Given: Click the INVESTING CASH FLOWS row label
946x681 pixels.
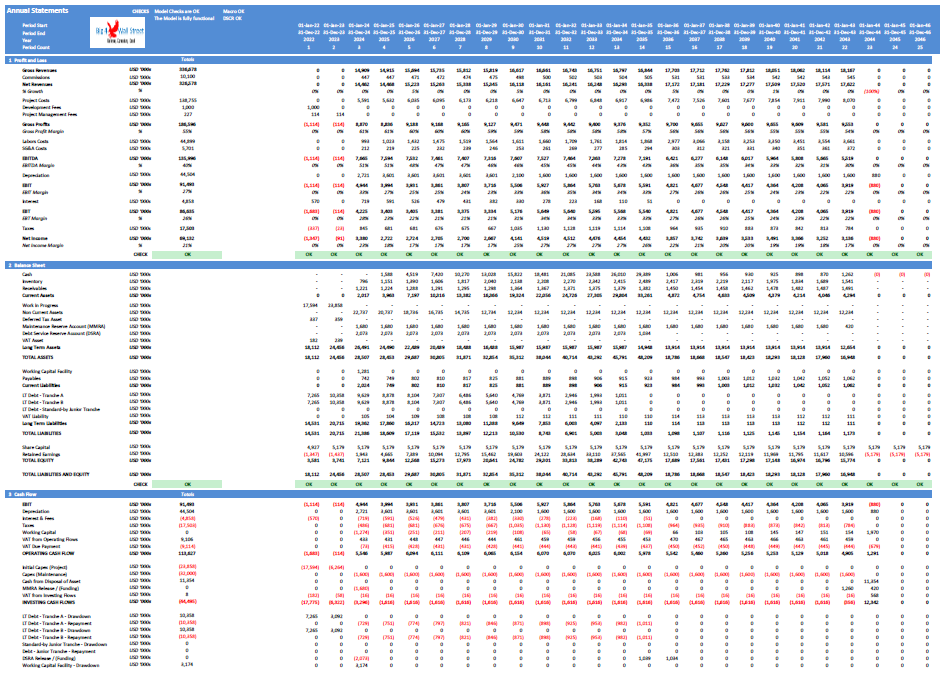Looking at the screenshot, I should [48, 603].
